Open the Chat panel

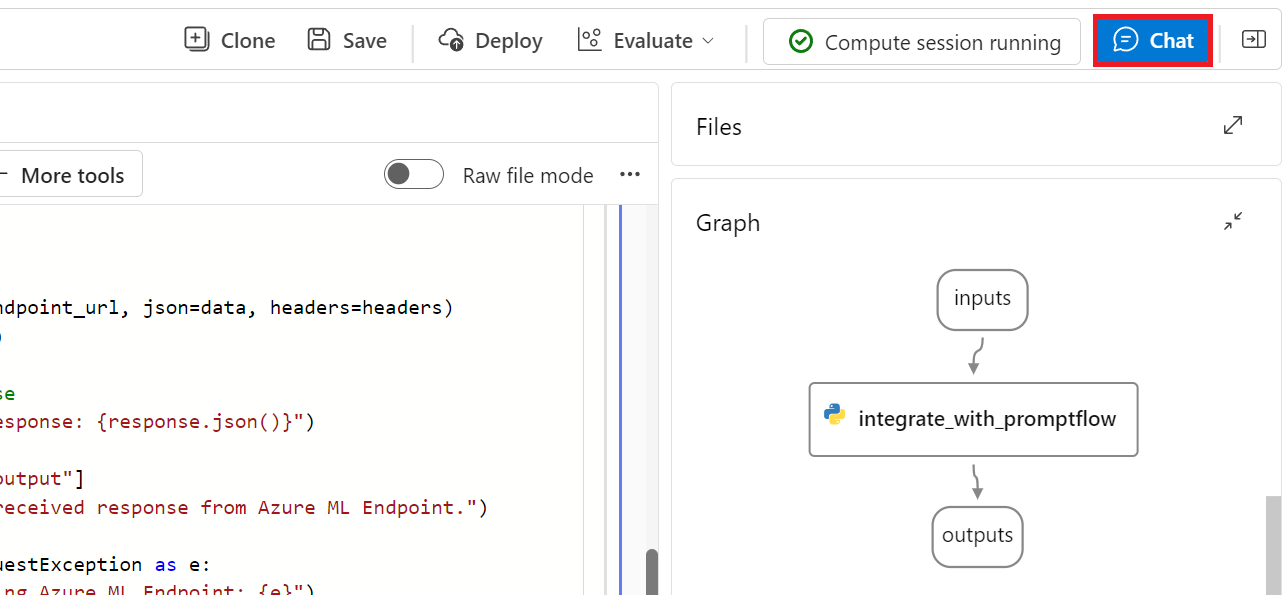tap(1153, 41)
